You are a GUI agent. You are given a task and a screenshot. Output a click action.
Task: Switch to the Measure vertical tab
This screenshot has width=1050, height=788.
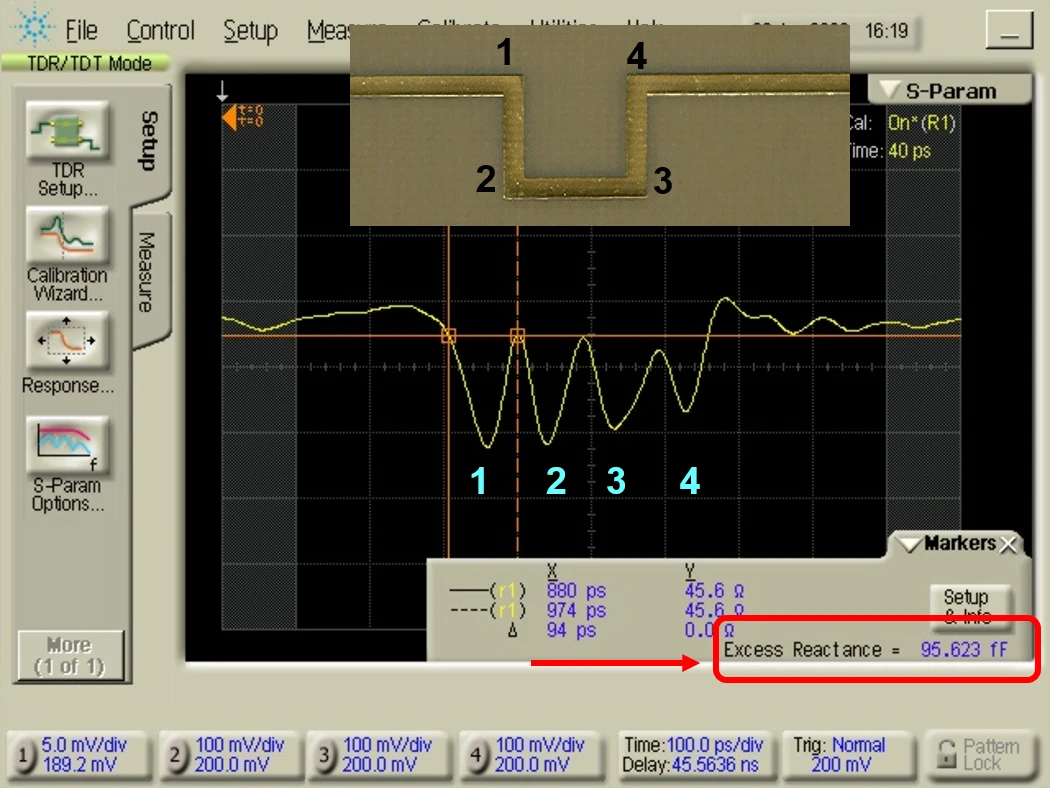[147, 272]
